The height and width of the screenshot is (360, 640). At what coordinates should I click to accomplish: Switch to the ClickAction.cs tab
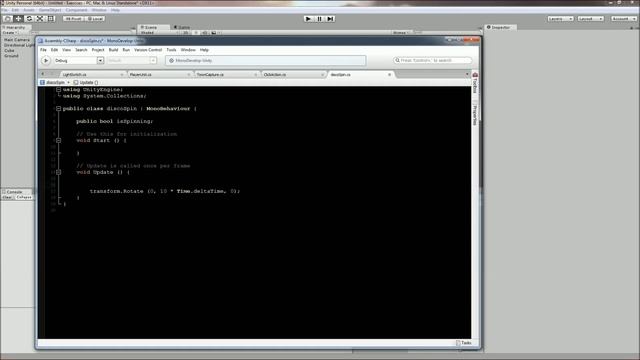[x=293, y=75]
